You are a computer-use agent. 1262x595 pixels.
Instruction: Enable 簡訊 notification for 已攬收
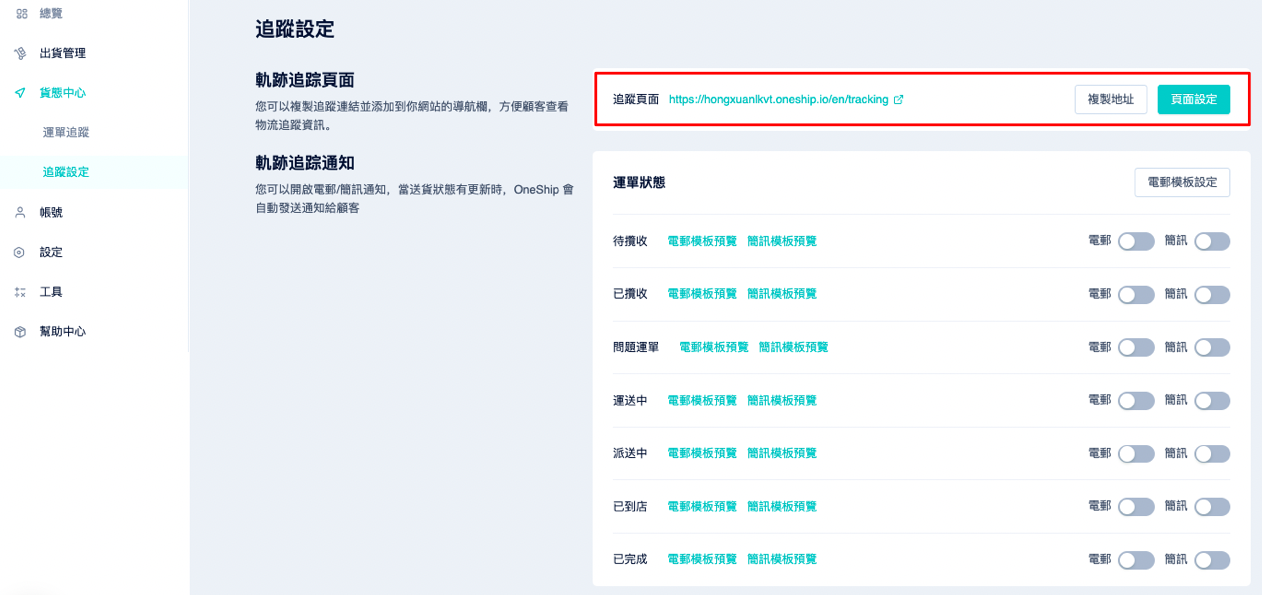[x=1212, y=294]
